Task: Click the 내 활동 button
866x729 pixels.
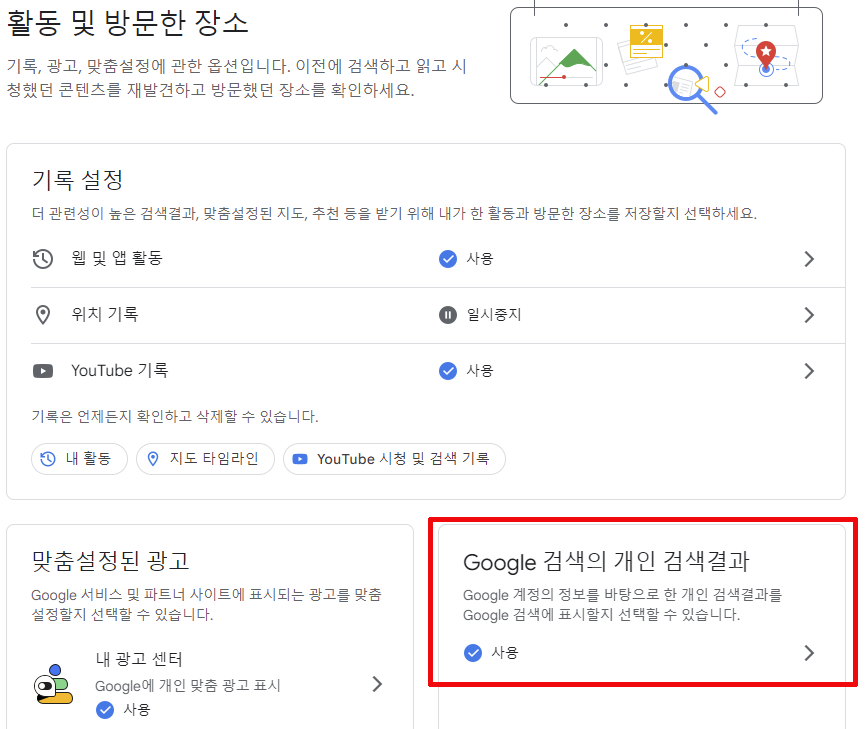Action: (x=80, y=459)
